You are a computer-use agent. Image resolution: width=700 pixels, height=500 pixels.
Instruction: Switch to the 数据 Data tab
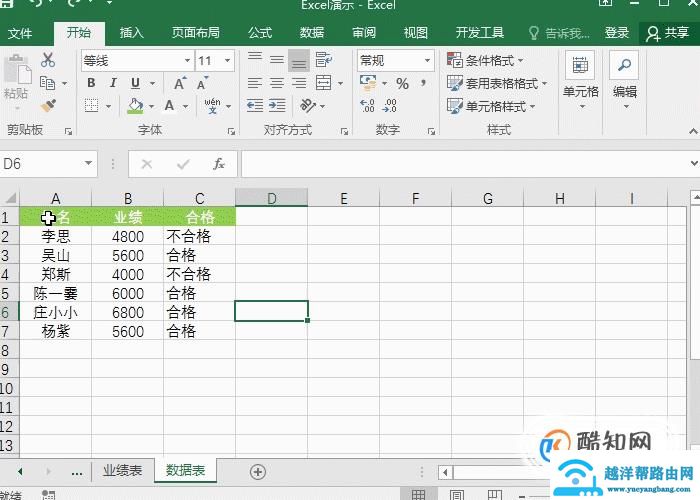click(x=312, y=33)
